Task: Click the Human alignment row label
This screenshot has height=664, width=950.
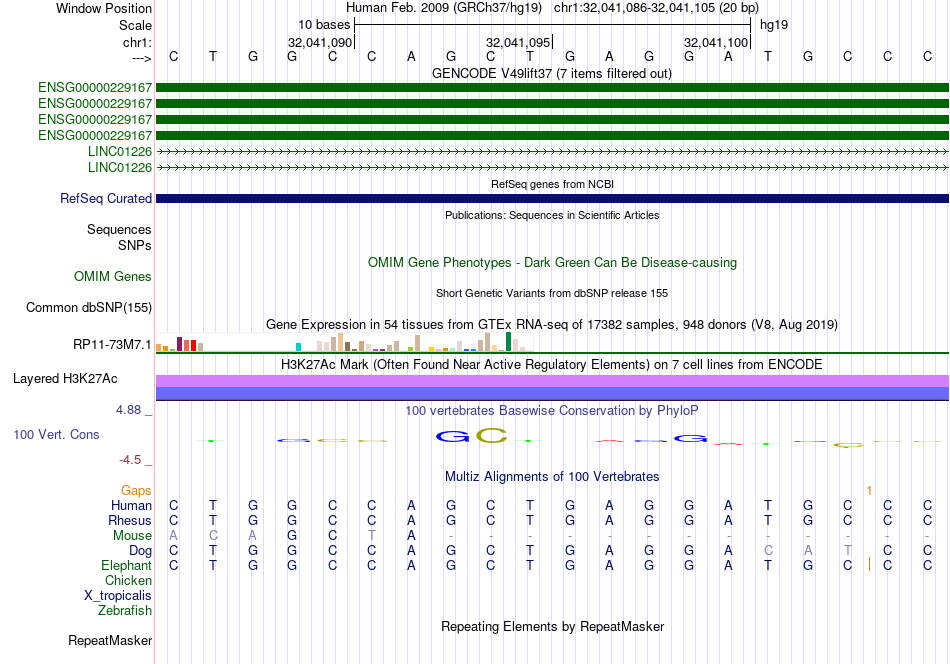Action: click(x=131, y=506)
